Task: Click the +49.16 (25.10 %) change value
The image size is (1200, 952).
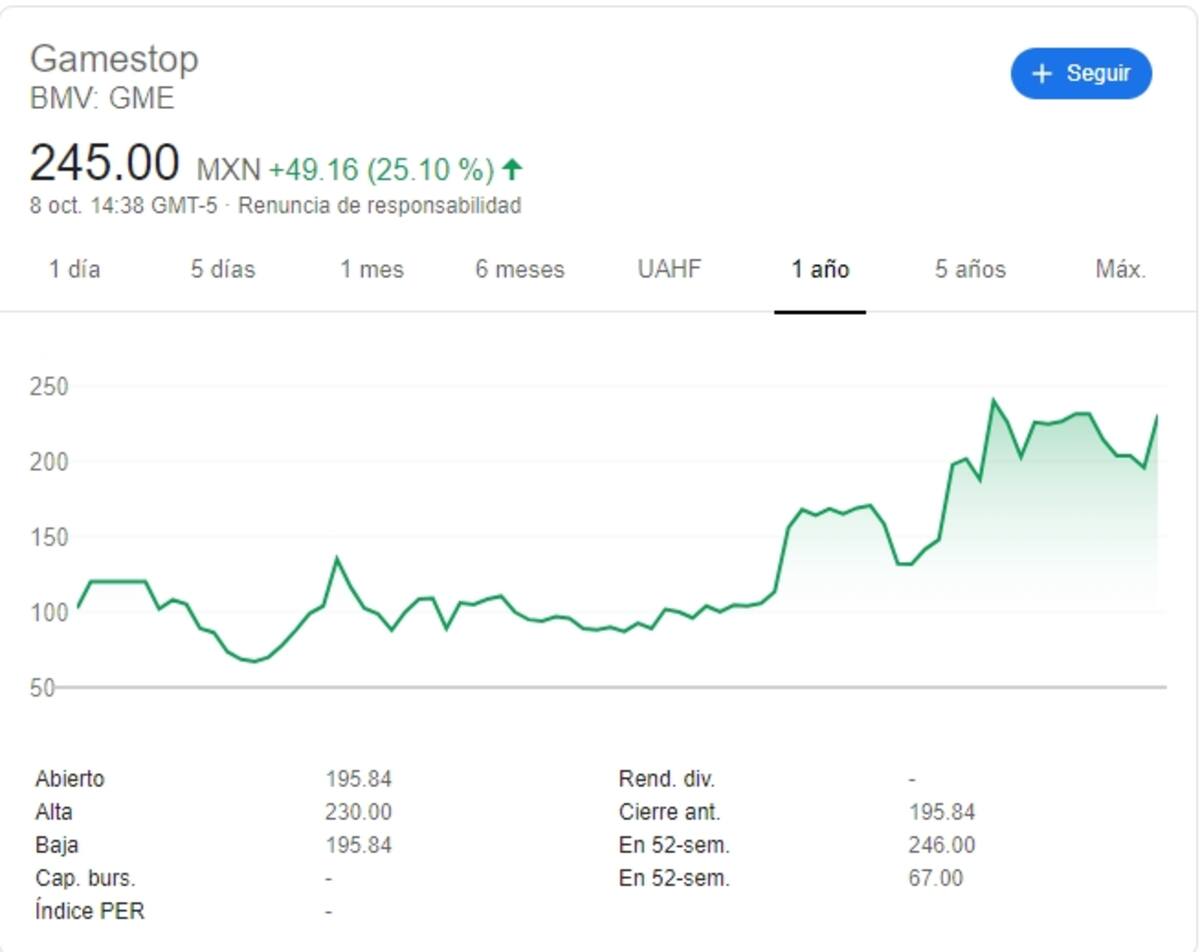Action: tap(381, 170)
